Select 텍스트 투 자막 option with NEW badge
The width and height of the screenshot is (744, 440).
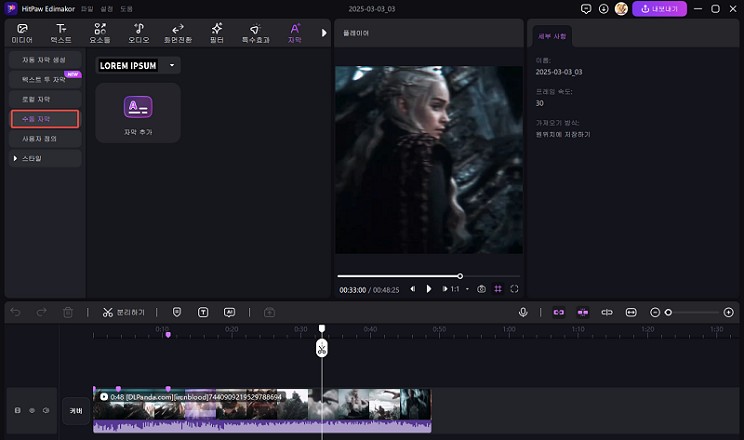[x=45, y=79]
